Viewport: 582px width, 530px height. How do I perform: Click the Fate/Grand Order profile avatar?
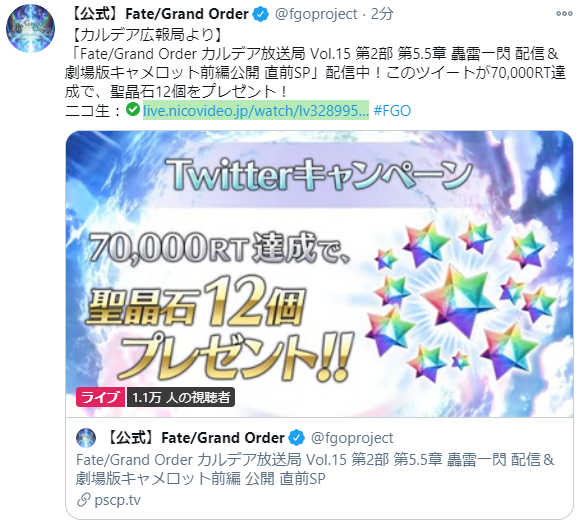[30, 28]
